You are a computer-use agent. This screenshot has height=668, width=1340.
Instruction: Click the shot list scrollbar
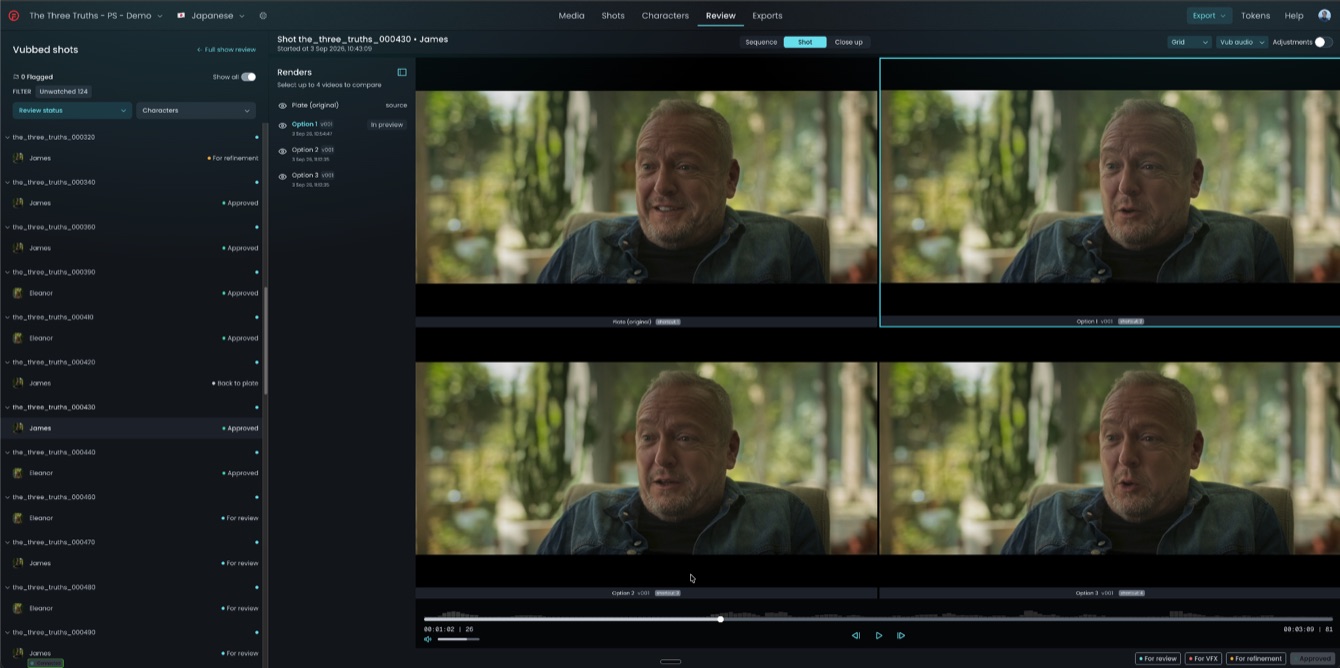tap(265, 340)
